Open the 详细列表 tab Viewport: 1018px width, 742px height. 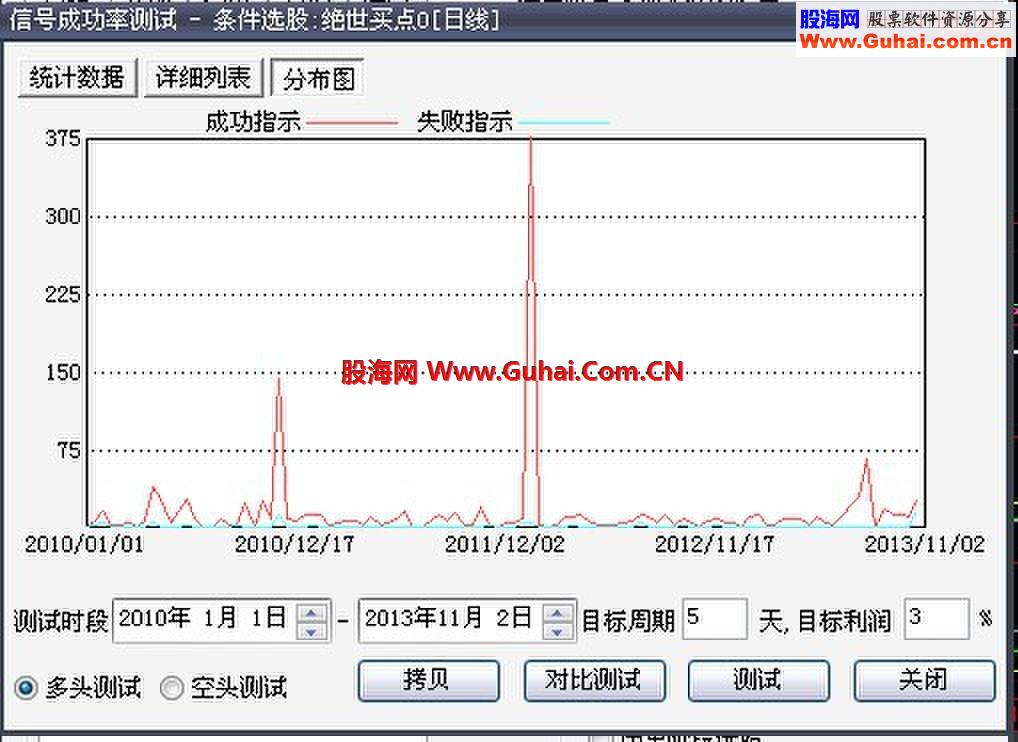coord(203,77)
